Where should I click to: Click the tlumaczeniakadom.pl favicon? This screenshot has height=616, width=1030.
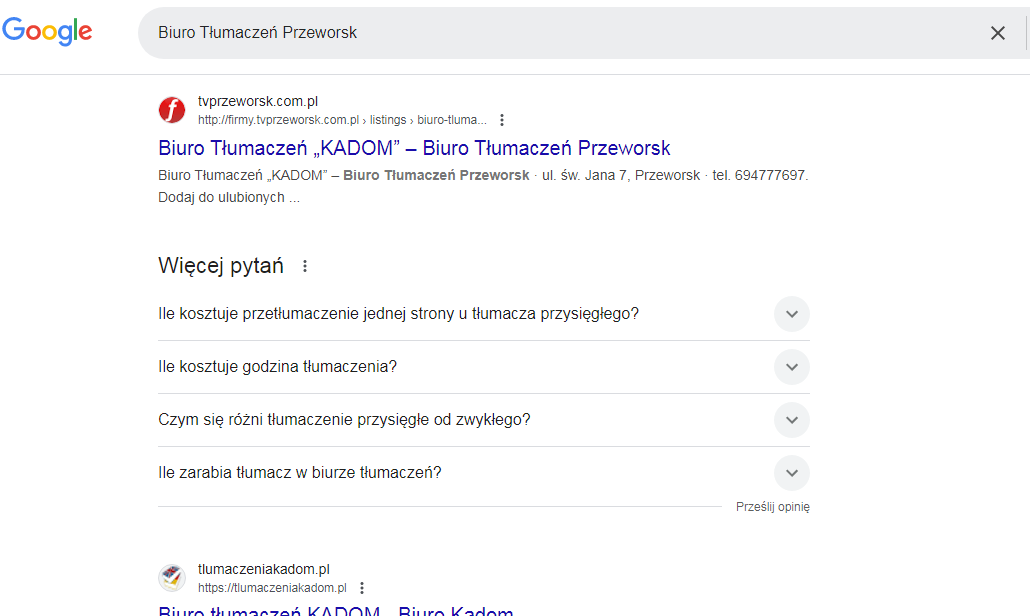[x=172, y=578]
